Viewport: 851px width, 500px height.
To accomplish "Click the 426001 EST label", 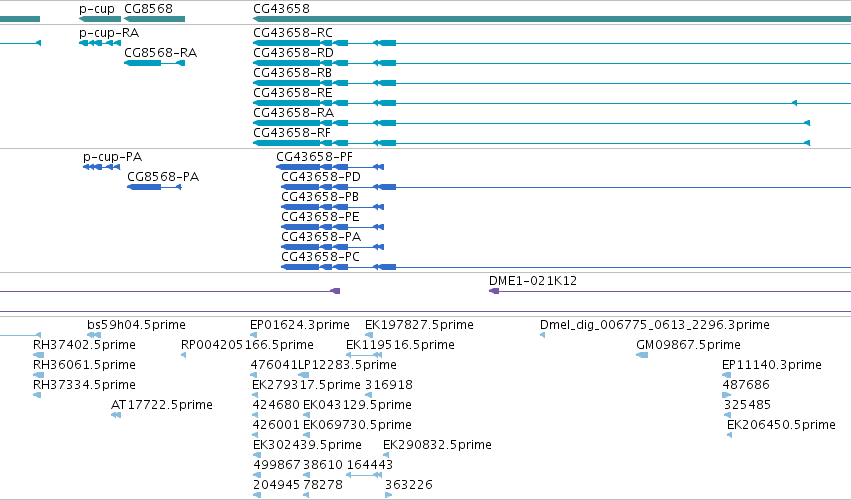I will (276, 425).
